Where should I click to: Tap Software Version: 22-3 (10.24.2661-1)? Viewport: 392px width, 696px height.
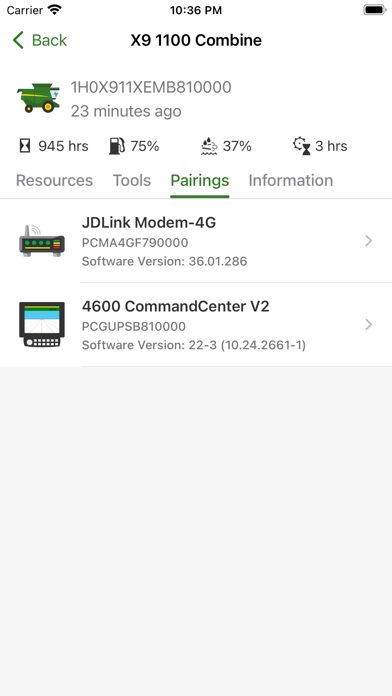pyautogui.click(x=194, y=345)
